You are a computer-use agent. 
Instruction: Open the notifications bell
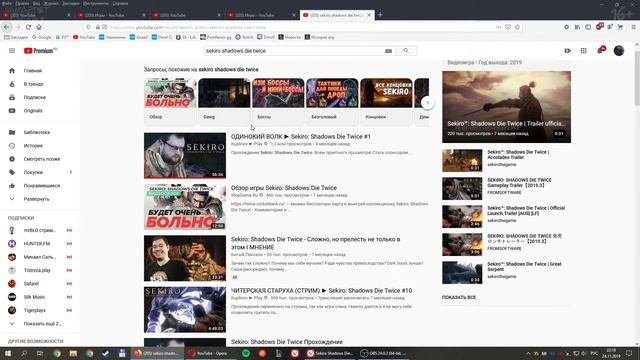[600, 51]
